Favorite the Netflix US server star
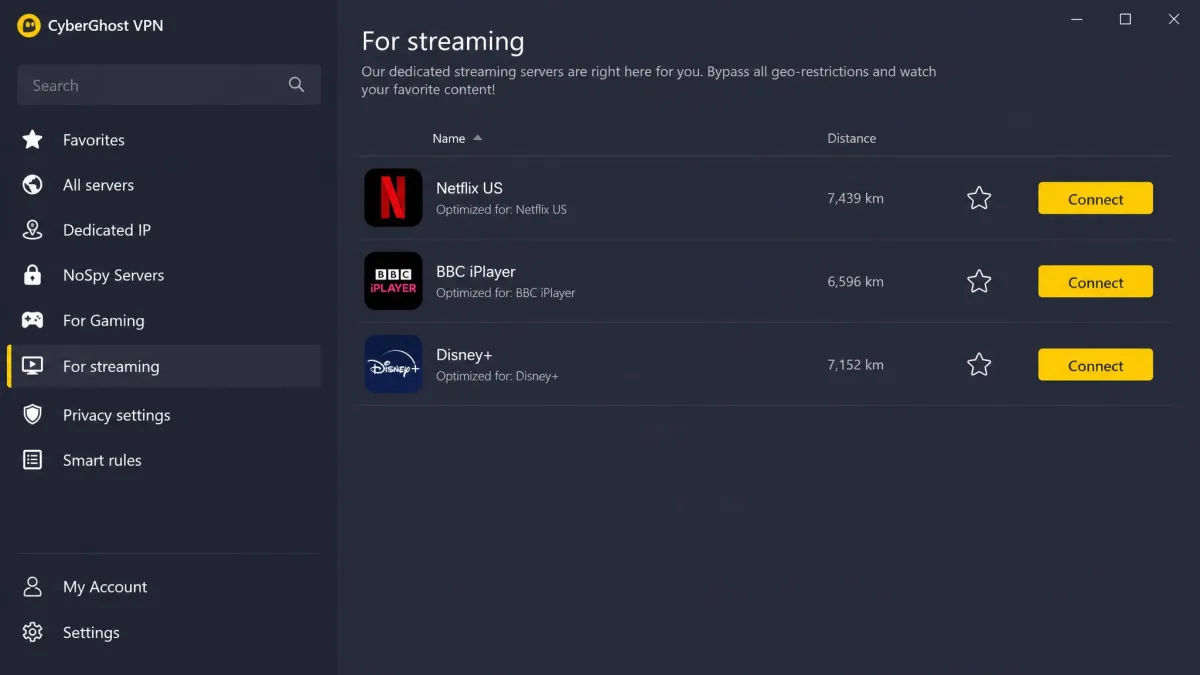 coord(979,198)
